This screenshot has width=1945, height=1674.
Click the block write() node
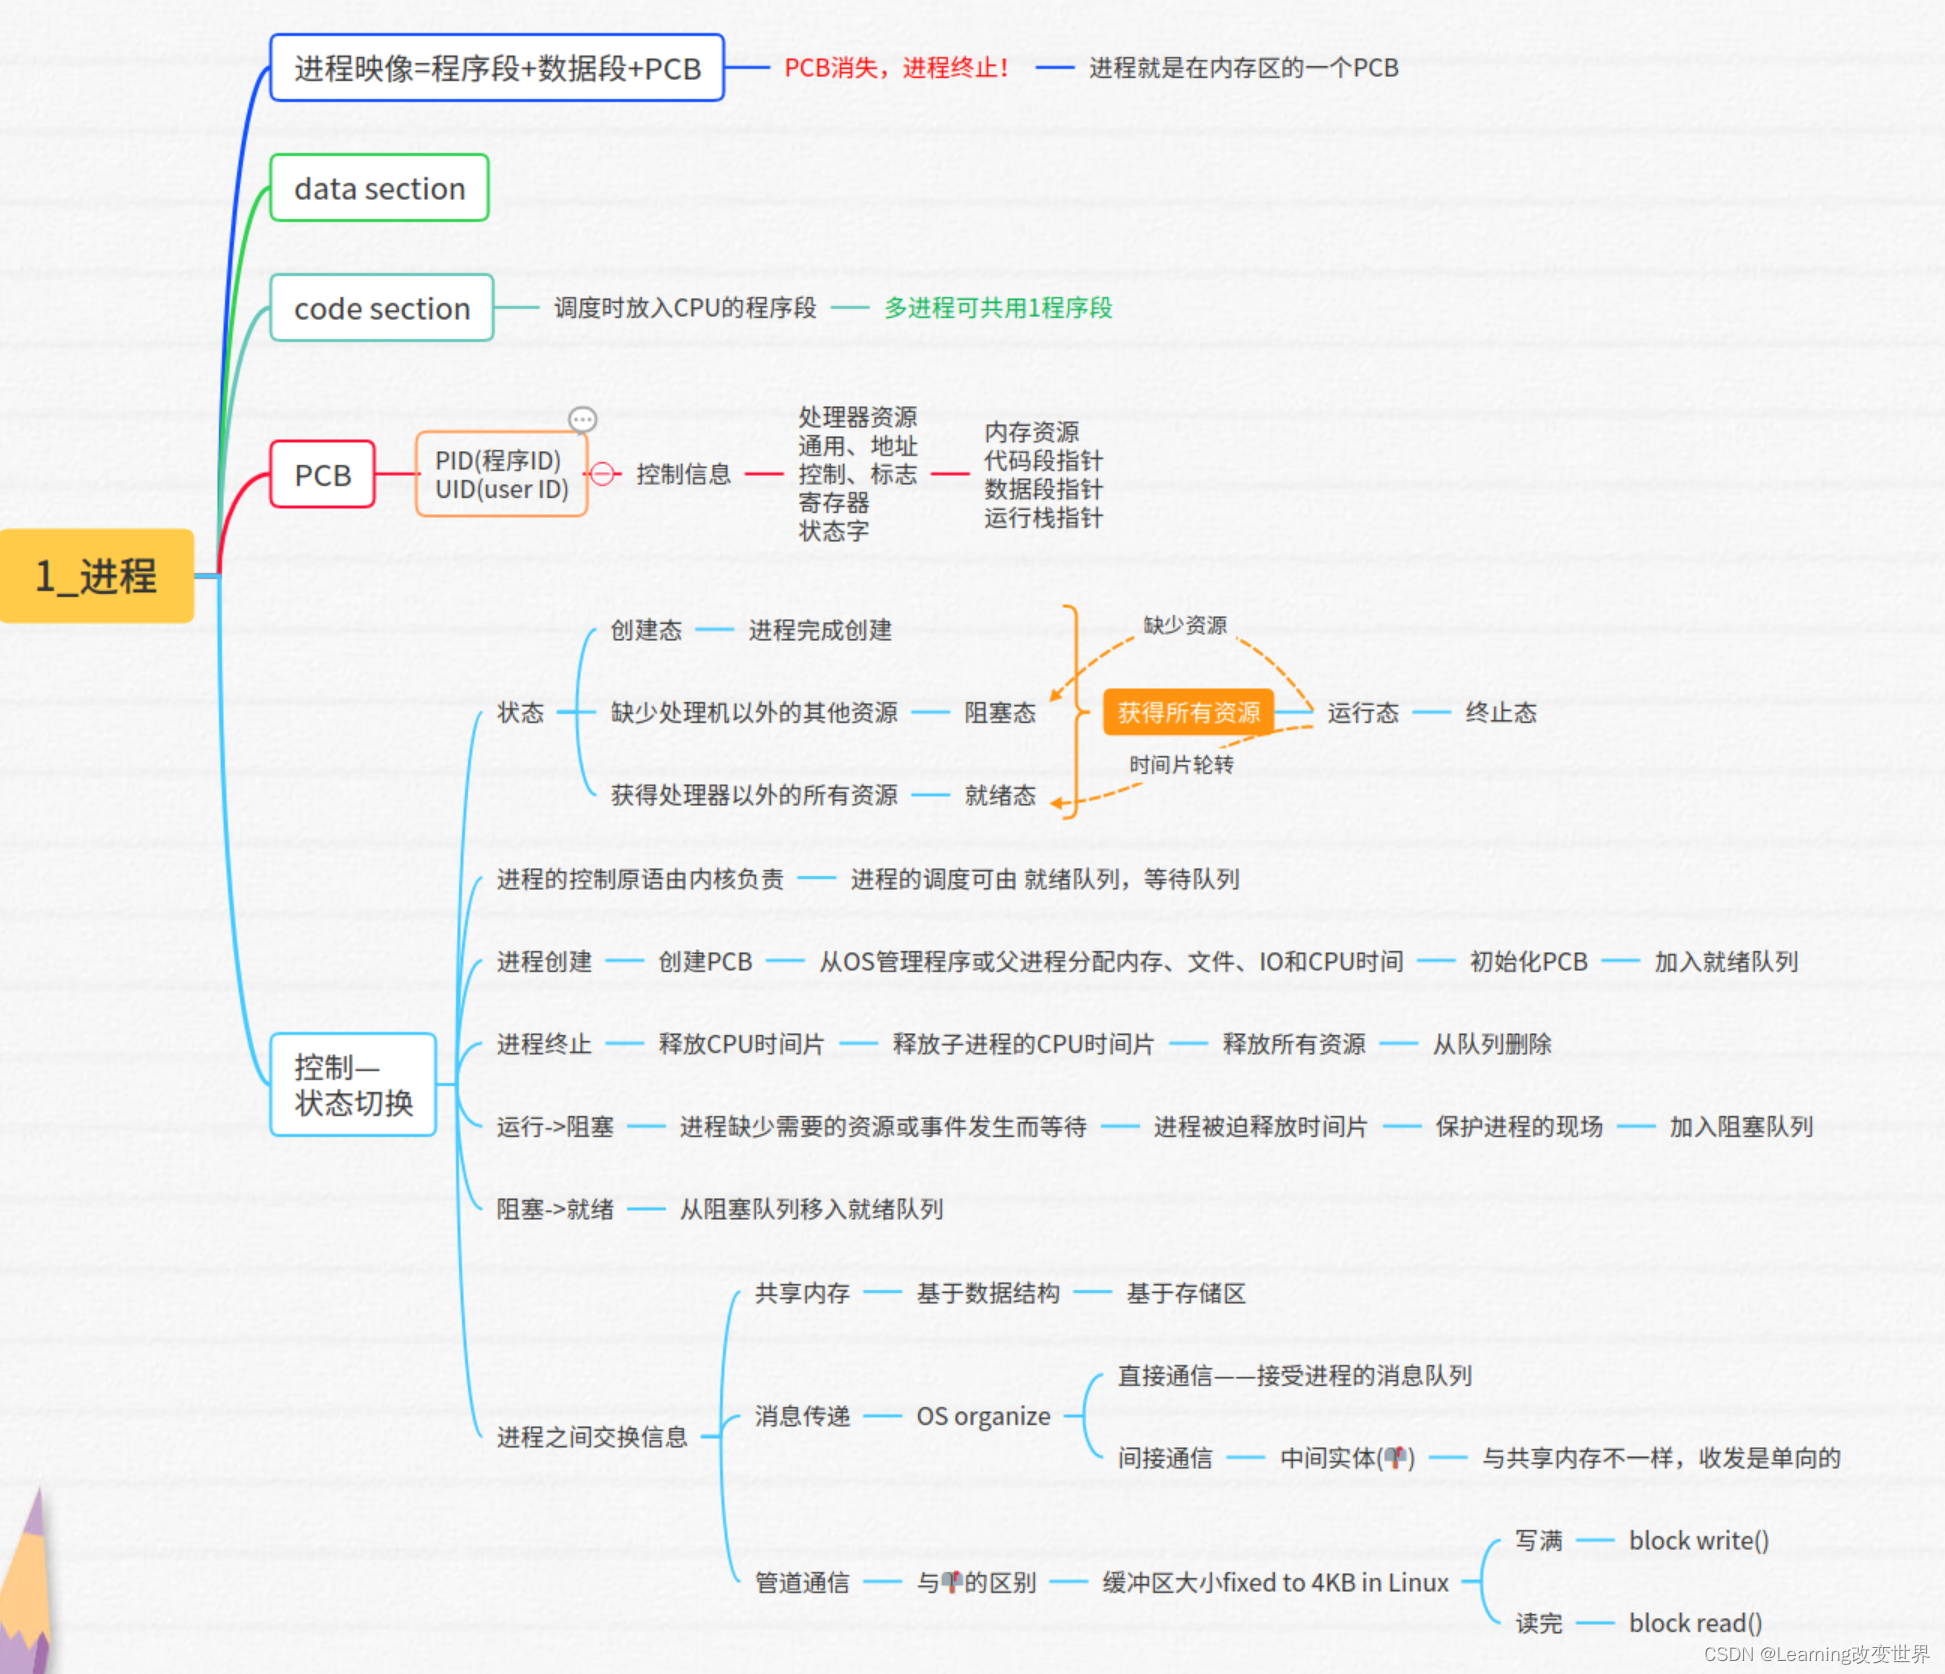point(1698,1540)
